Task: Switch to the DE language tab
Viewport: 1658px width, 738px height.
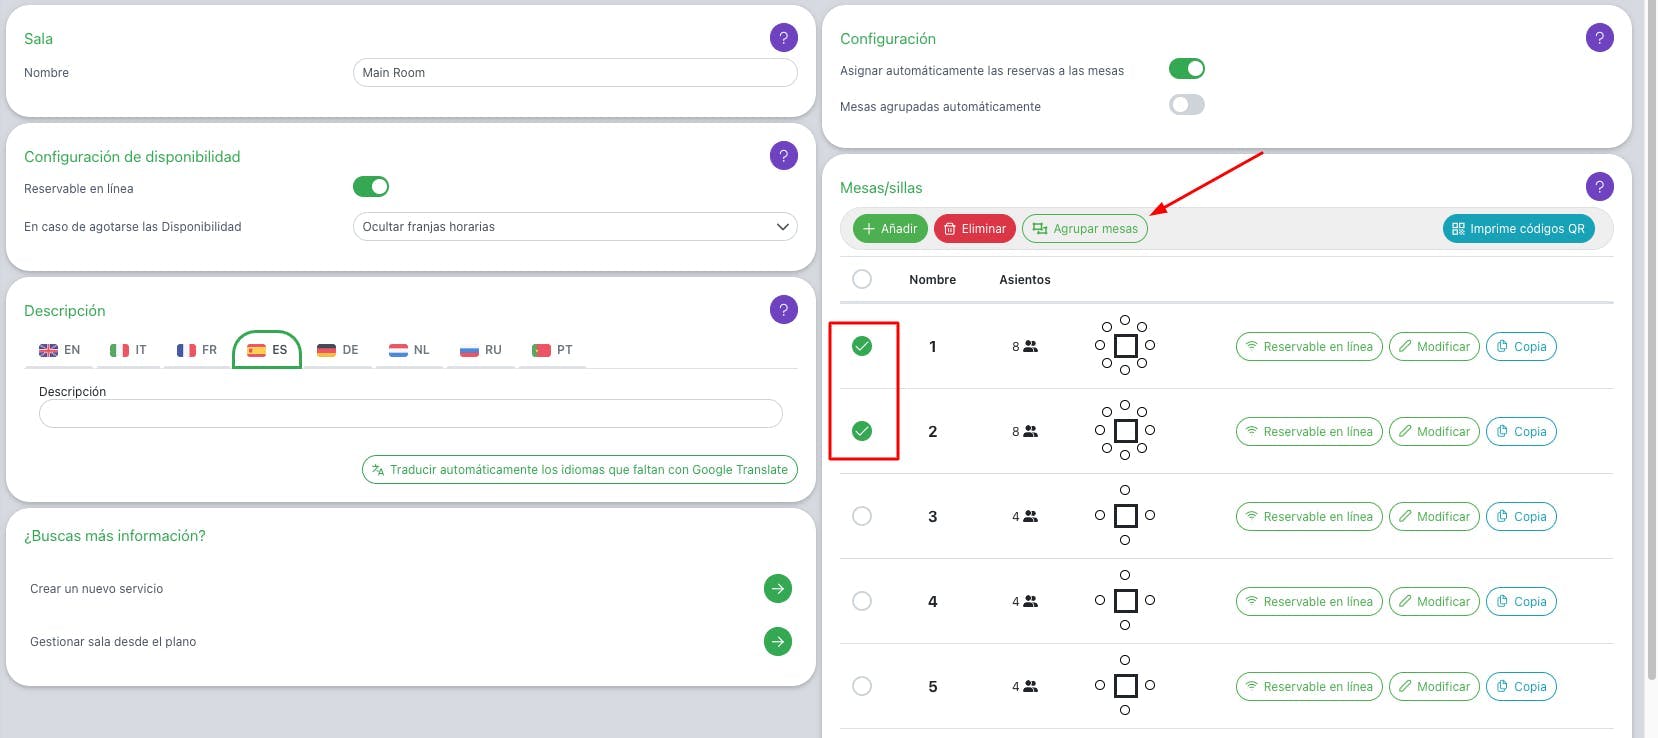Action: click(338, 350)
